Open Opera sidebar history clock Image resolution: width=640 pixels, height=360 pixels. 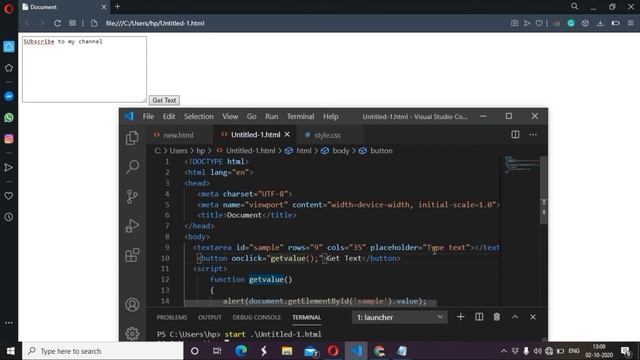(x=9, y=217)
